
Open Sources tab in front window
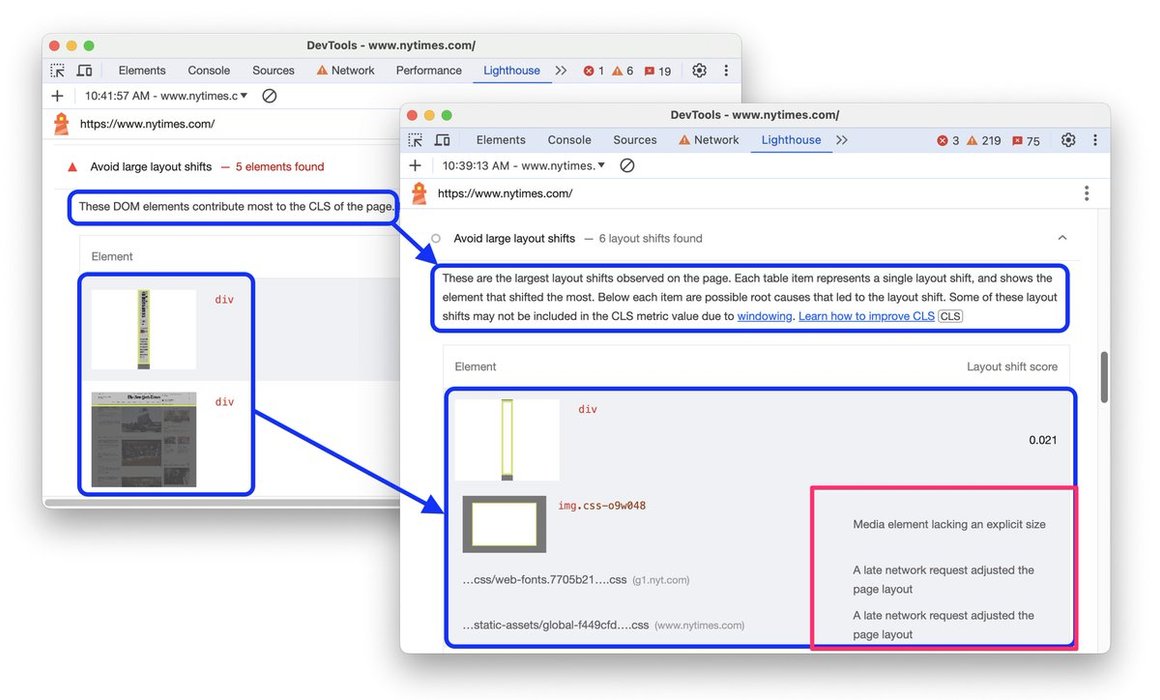635,140
